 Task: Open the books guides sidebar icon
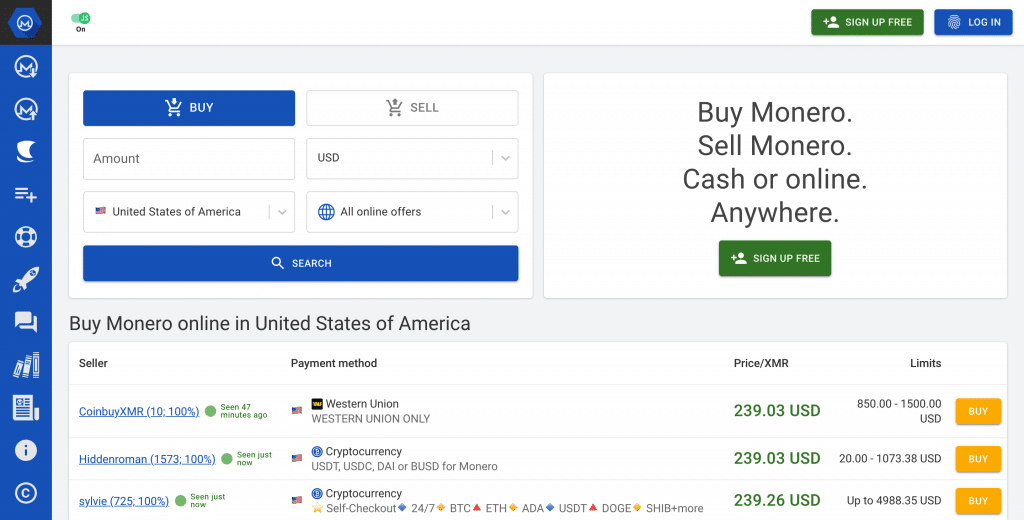[x=25, y=365]
